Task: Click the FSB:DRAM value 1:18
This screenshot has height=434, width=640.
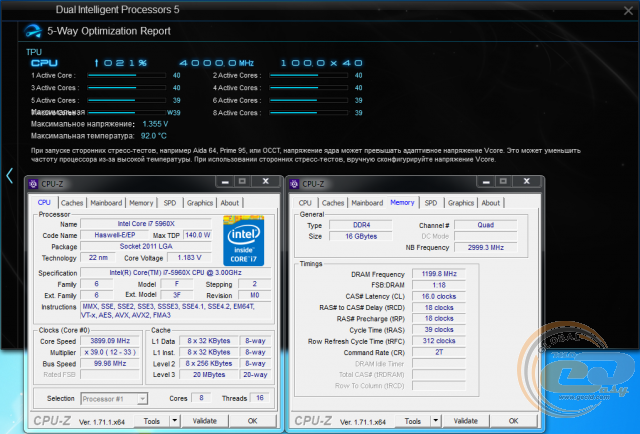Action: click(x=439, y=285)
